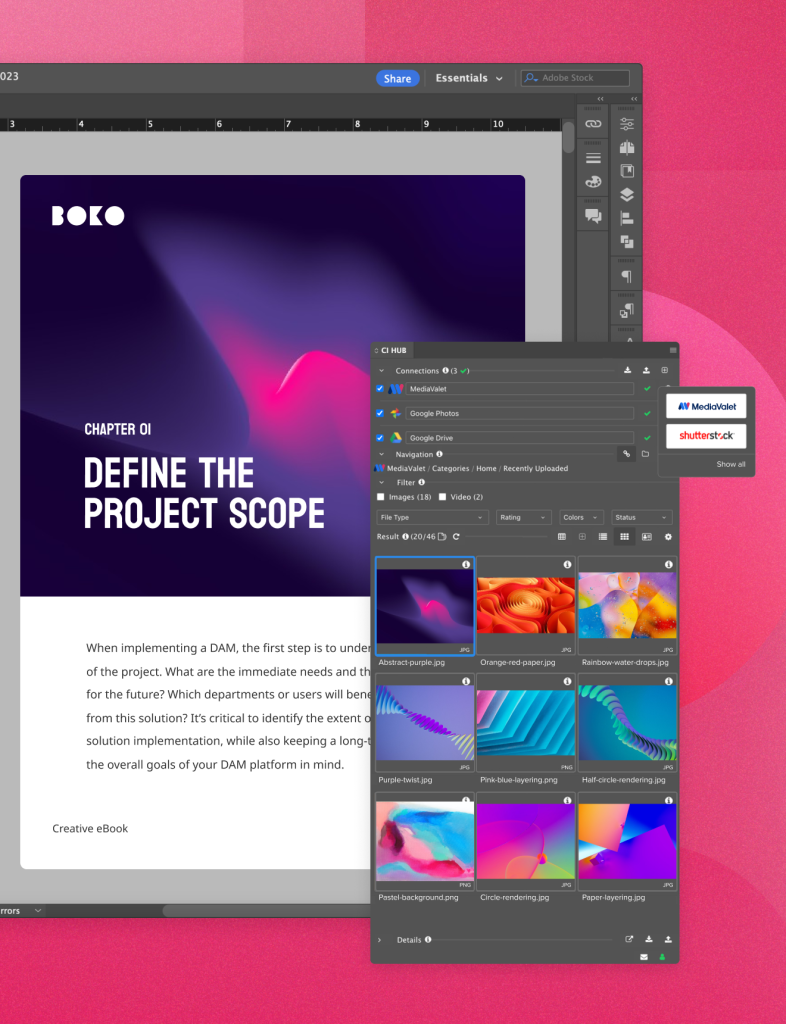Open the Review comments panel icon
Screen dimensions: 786x1024
tap(593, 216)
